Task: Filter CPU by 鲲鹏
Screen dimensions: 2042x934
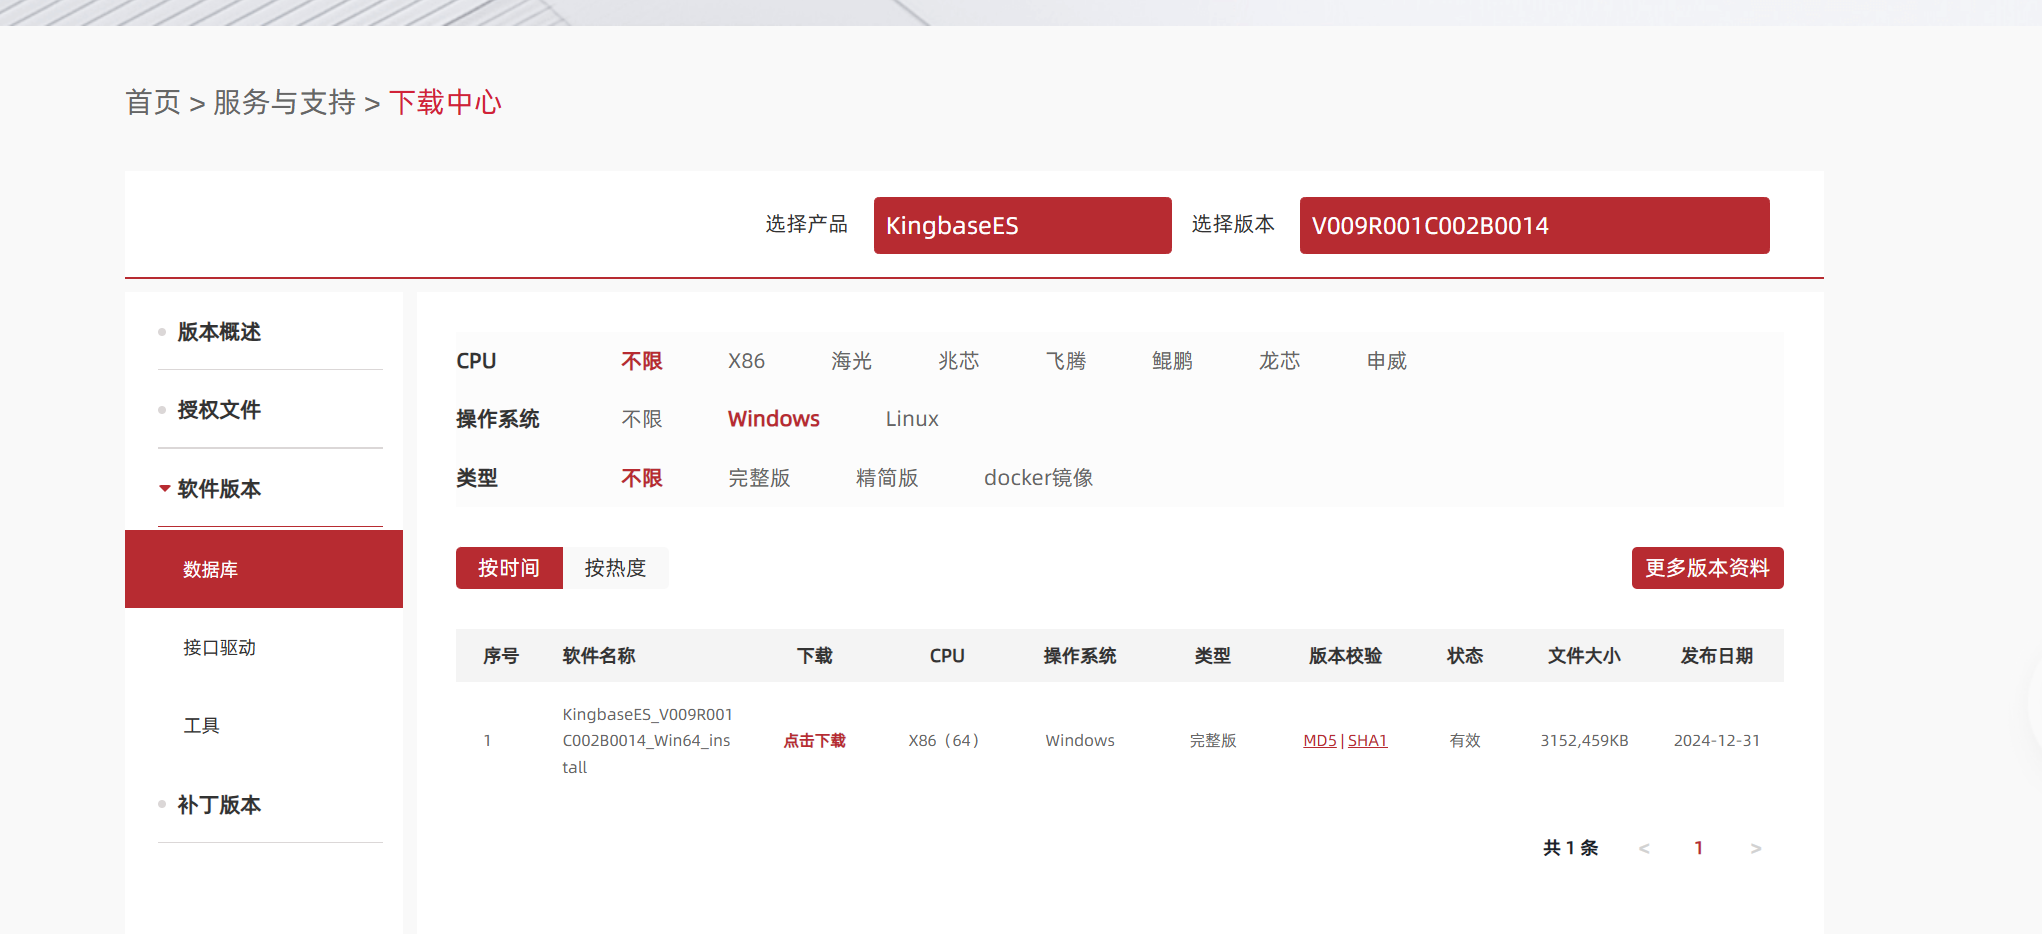Action: click(1173, 361)
